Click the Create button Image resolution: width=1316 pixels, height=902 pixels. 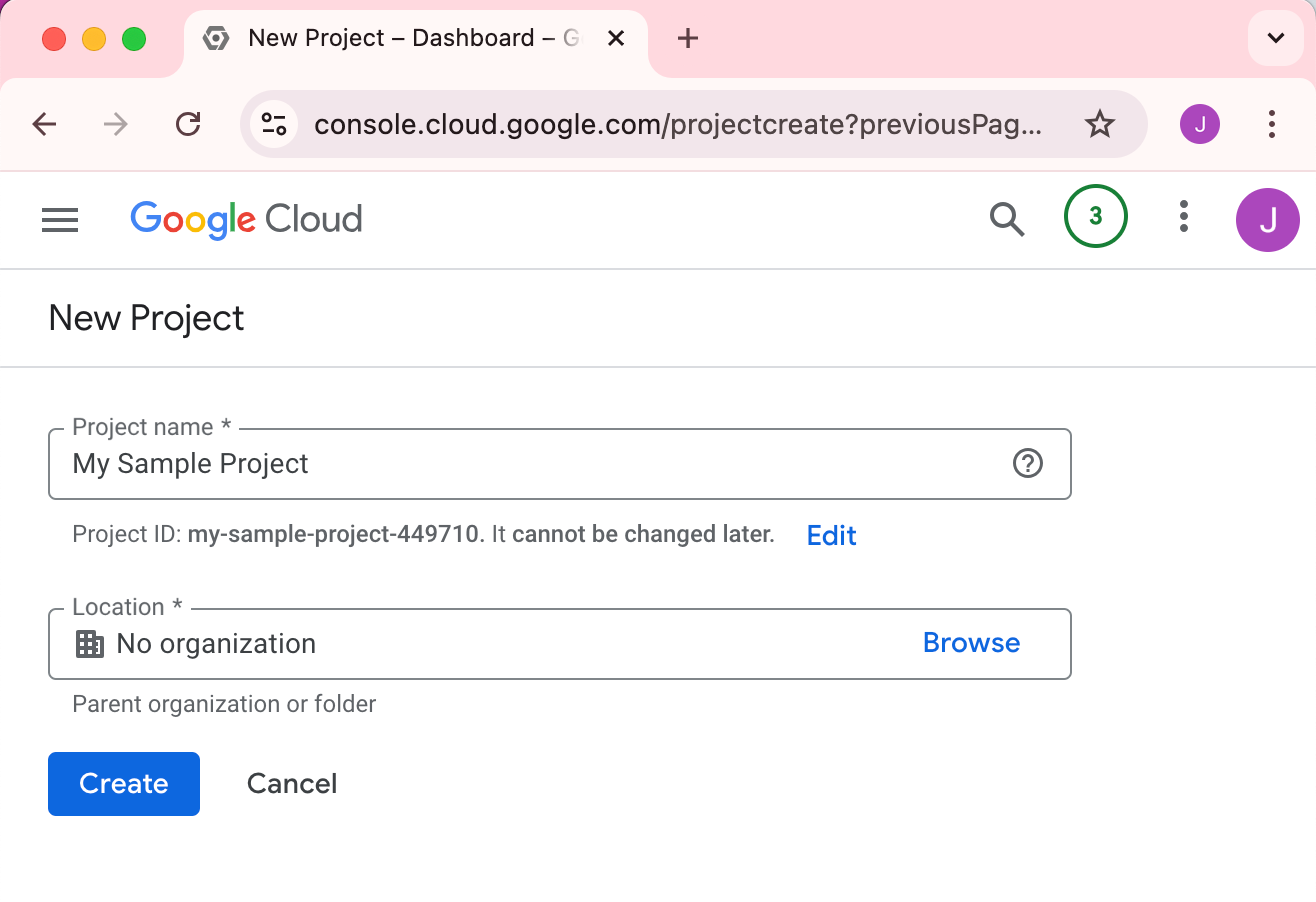click(124, 784)
